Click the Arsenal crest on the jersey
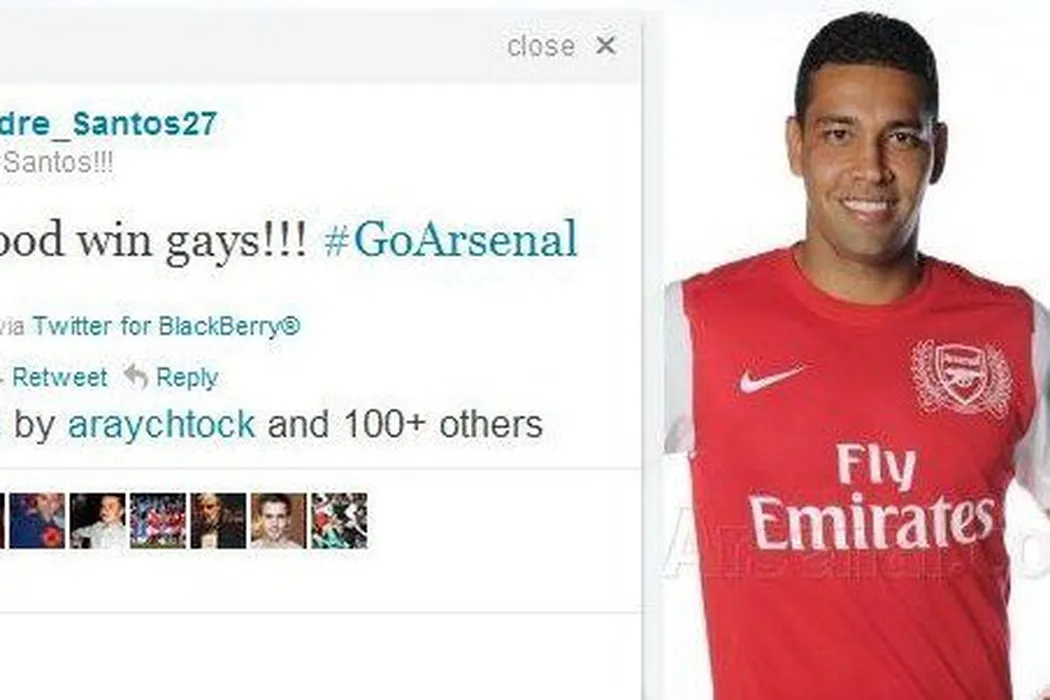The width and height of the screenshot is (1050, 700). 960,377
